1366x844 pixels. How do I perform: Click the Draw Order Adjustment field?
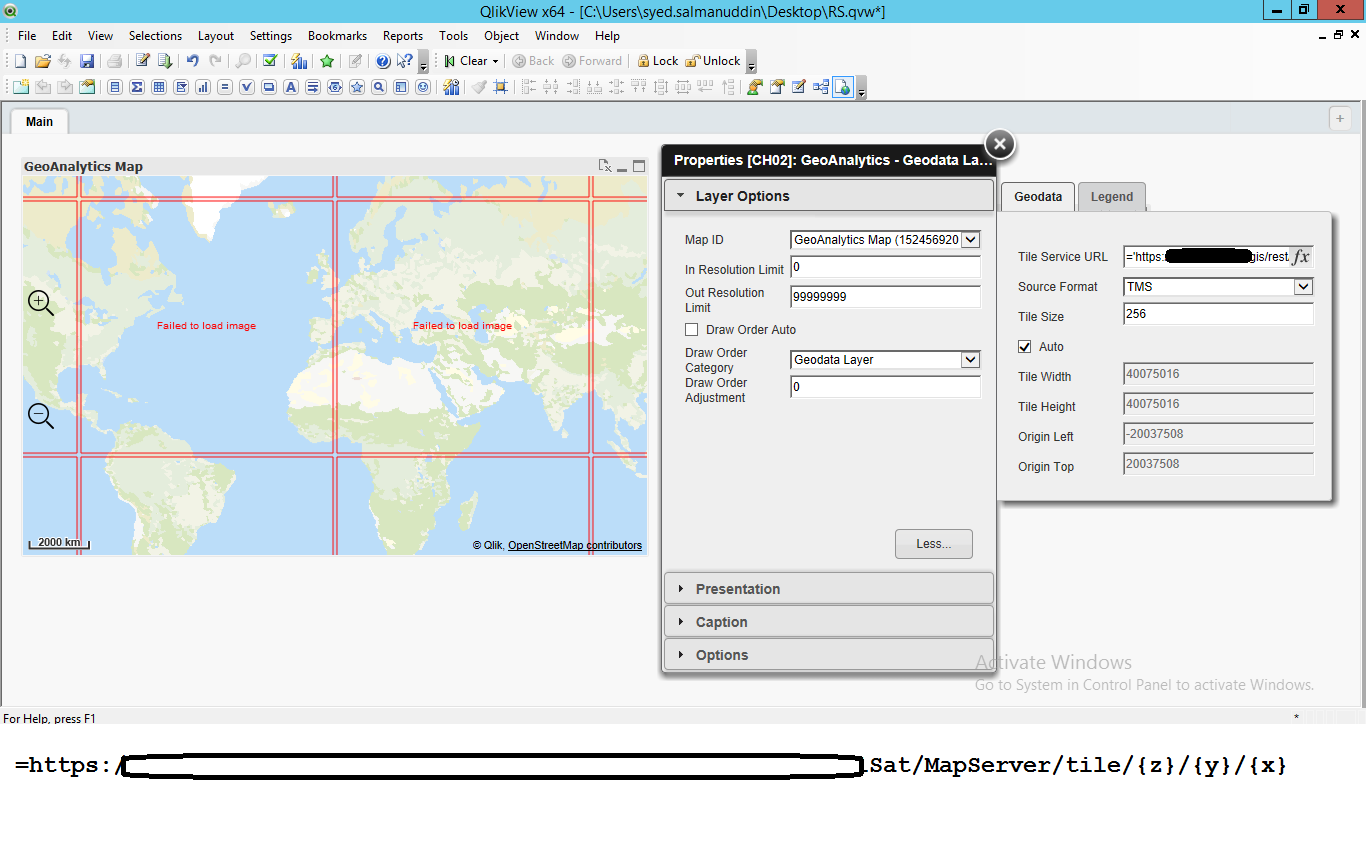(x=885, y=387)
